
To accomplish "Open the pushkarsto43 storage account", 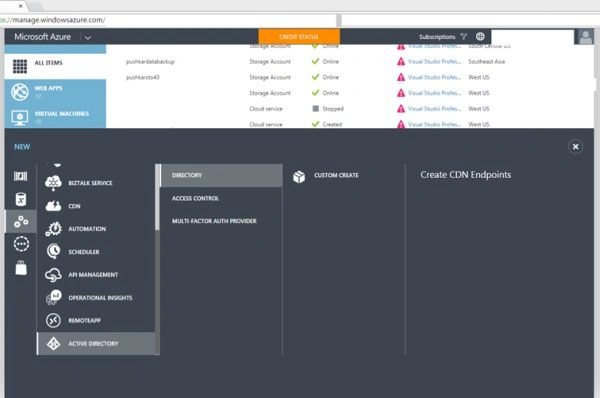I will click(x=143, y=77).
